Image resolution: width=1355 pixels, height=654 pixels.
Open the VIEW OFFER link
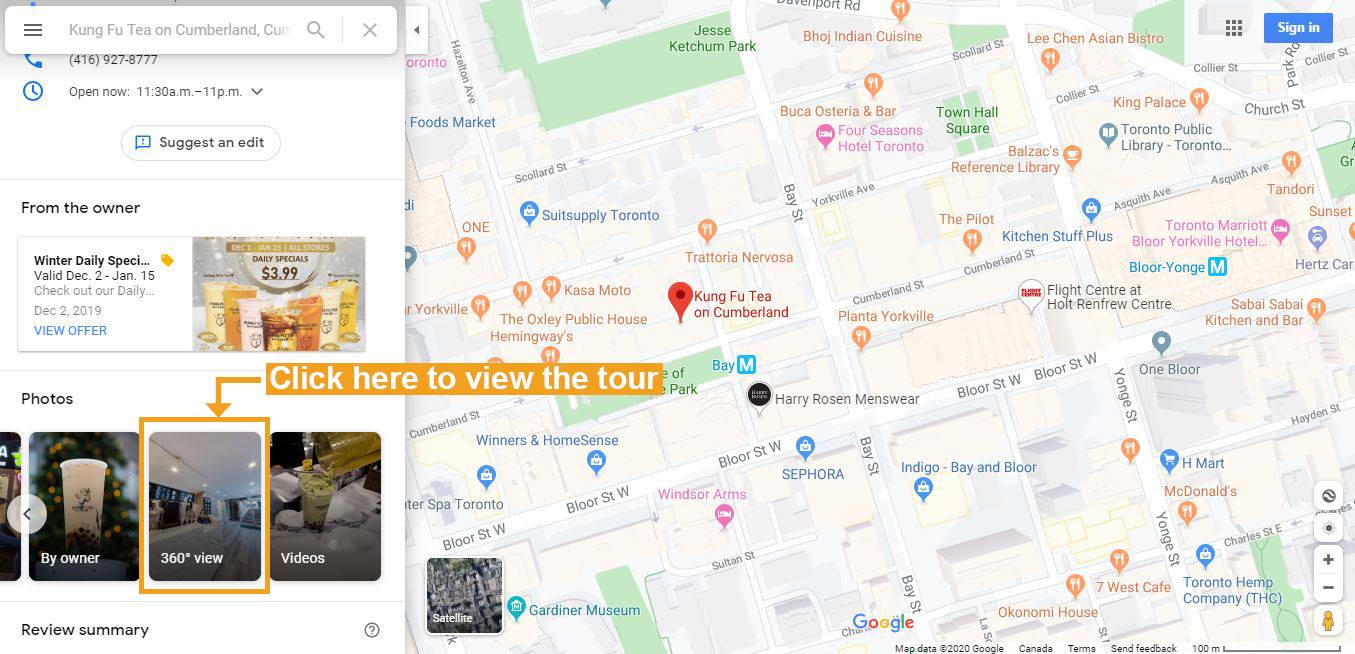pyautogui.click(x=70, y=330)
